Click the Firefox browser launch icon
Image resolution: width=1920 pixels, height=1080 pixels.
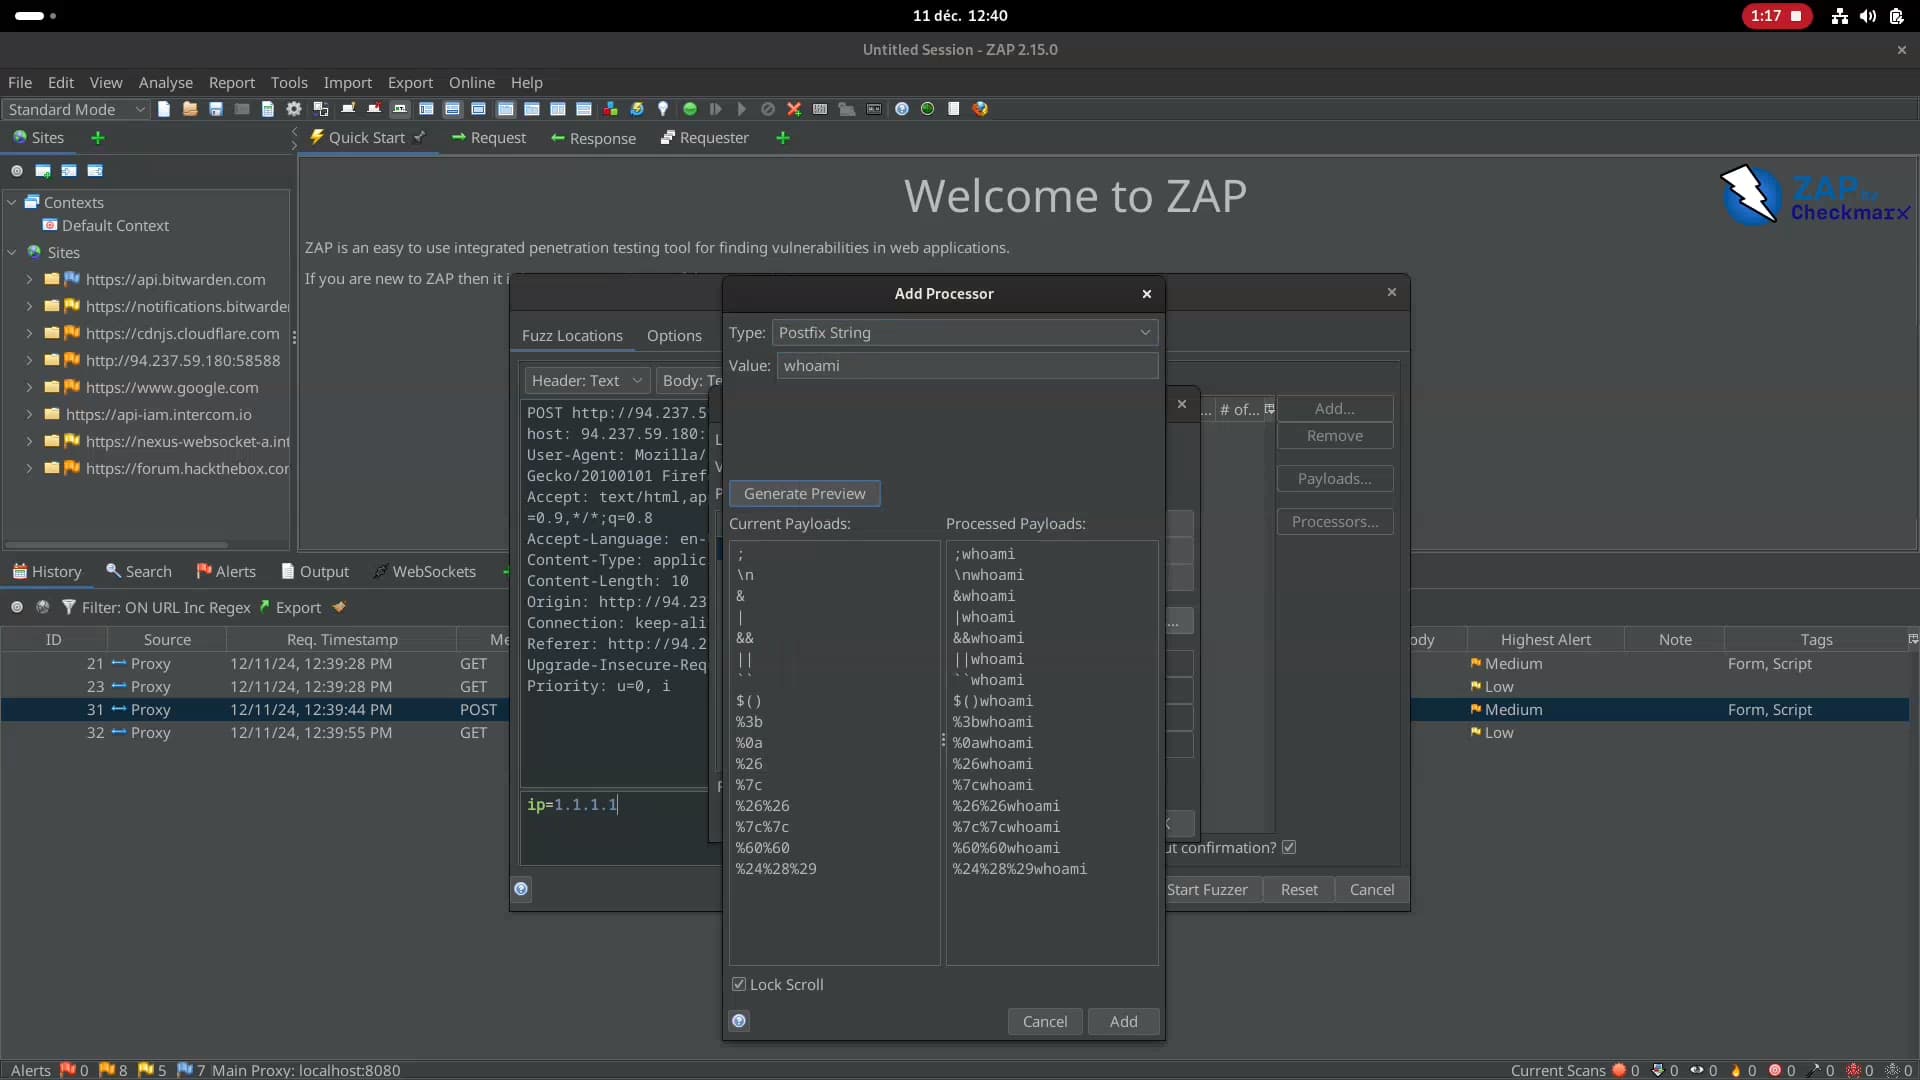980,109
